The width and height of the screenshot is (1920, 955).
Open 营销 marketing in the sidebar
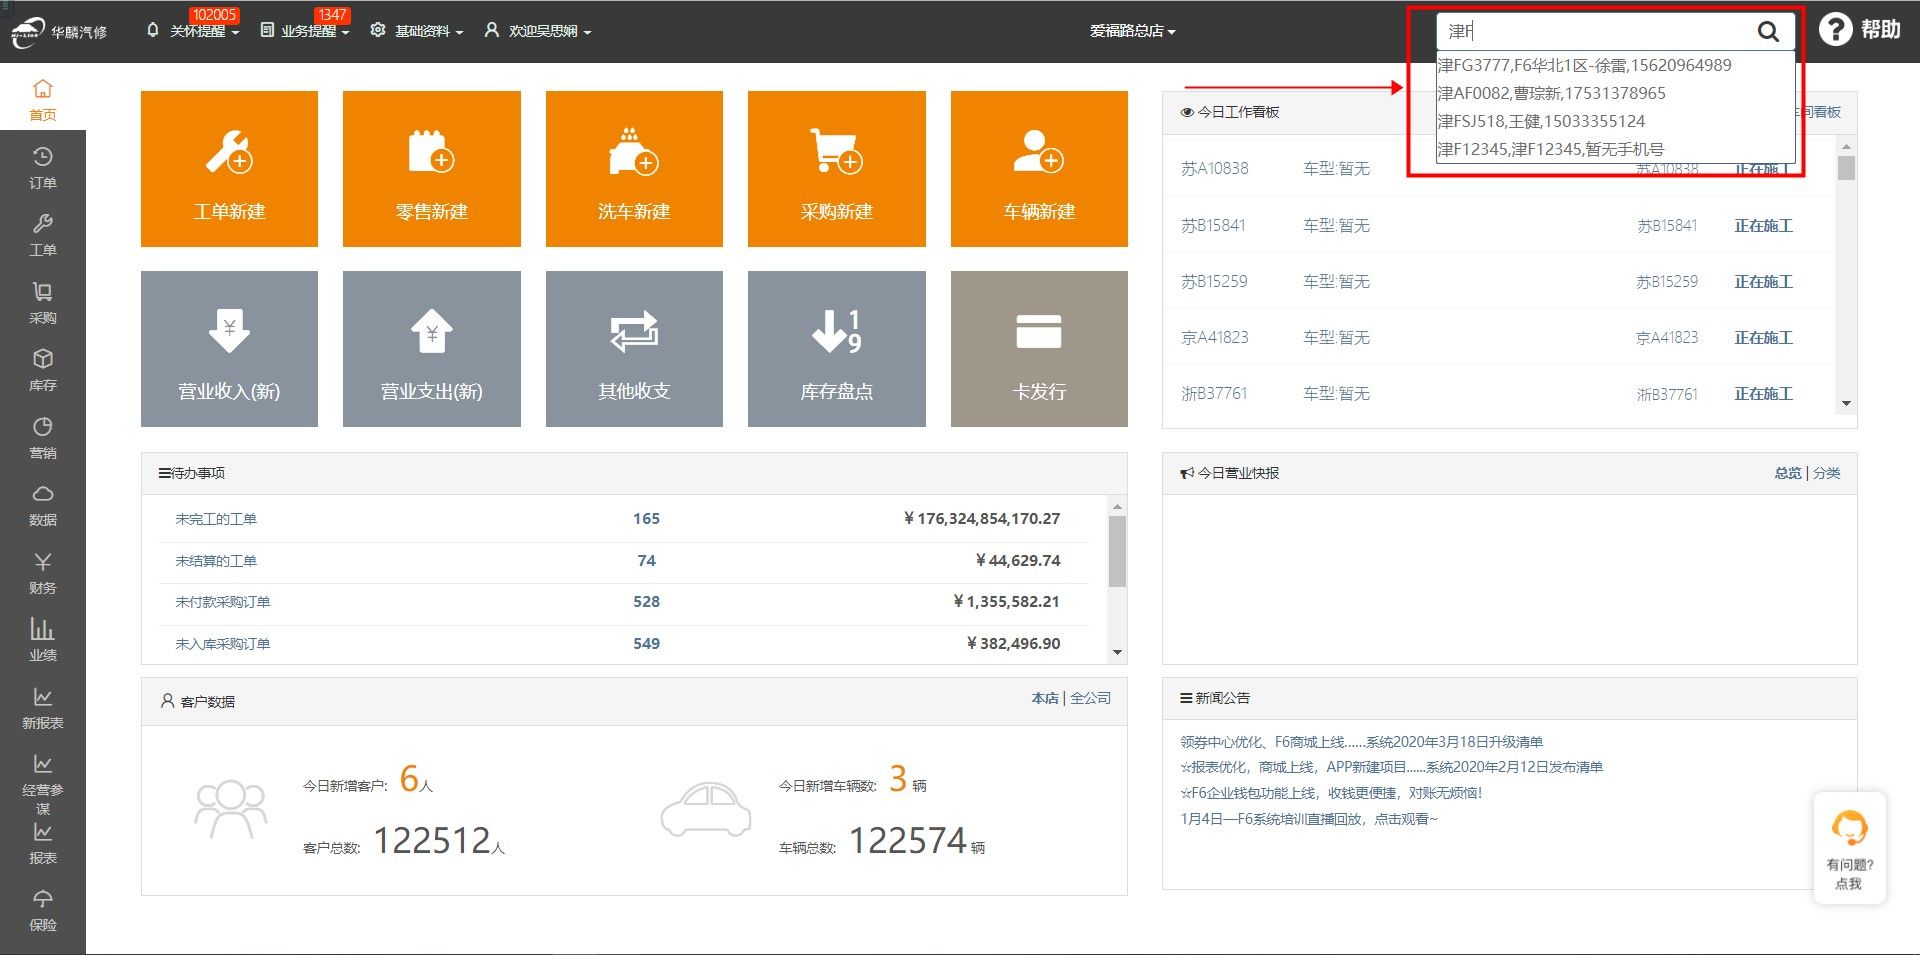tap(43, 437)
